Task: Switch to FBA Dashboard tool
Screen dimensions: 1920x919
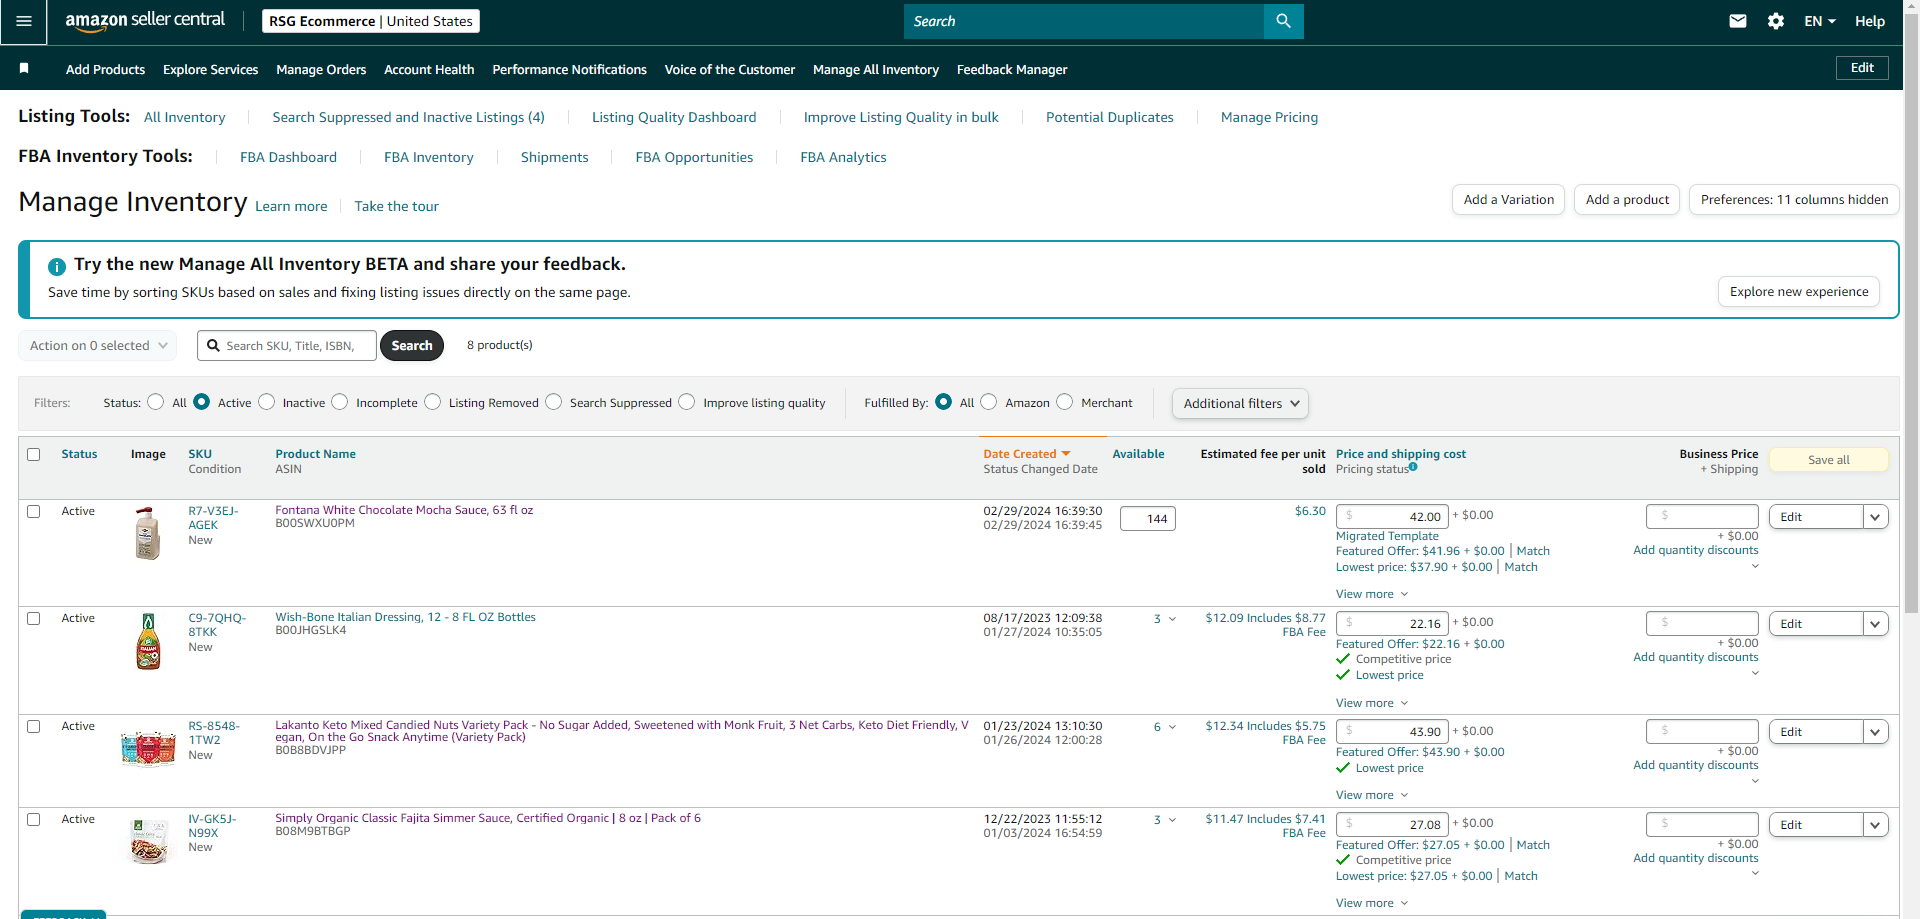Action: coord(288,157)
